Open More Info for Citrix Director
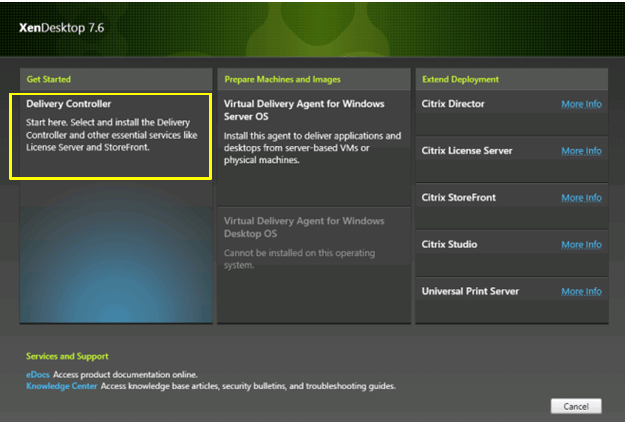Viewport: 625px width, 422px height. [581, 104]
